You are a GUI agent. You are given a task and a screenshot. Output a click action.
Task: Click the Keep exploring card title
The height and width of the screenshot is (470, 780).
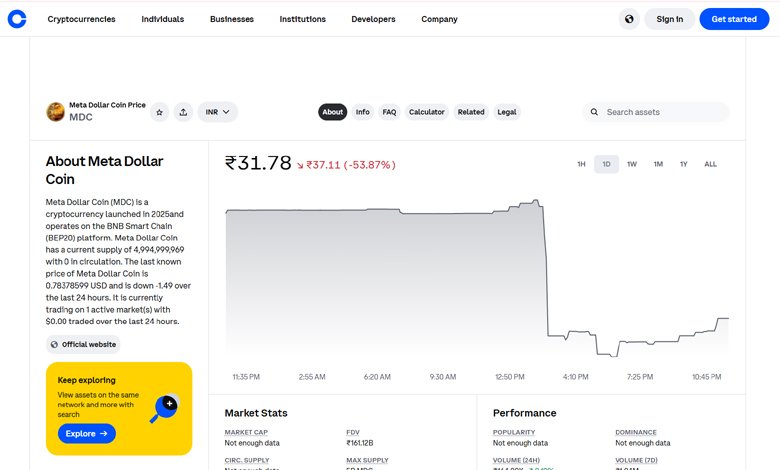(x=87, y=380)
